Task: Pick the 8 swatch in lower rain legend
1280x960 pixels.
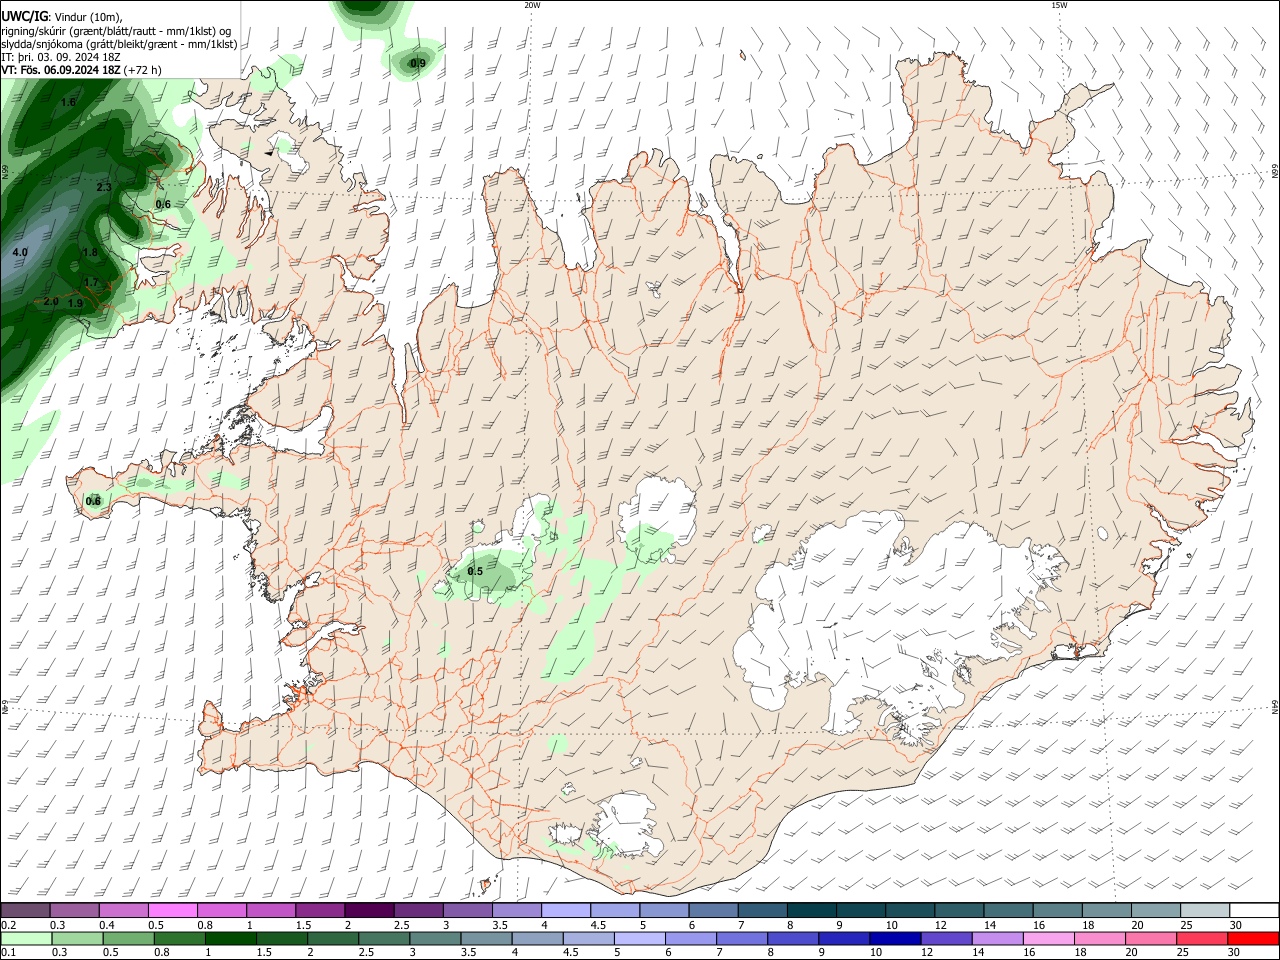Action: click(794, 938)
